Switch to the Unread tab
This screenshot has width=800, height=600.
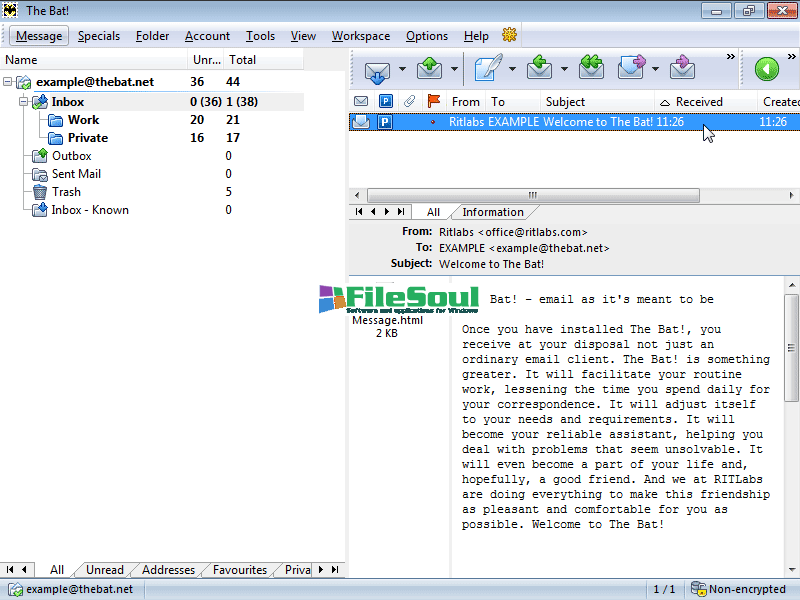pyautogui.click(x=105, y=570)
